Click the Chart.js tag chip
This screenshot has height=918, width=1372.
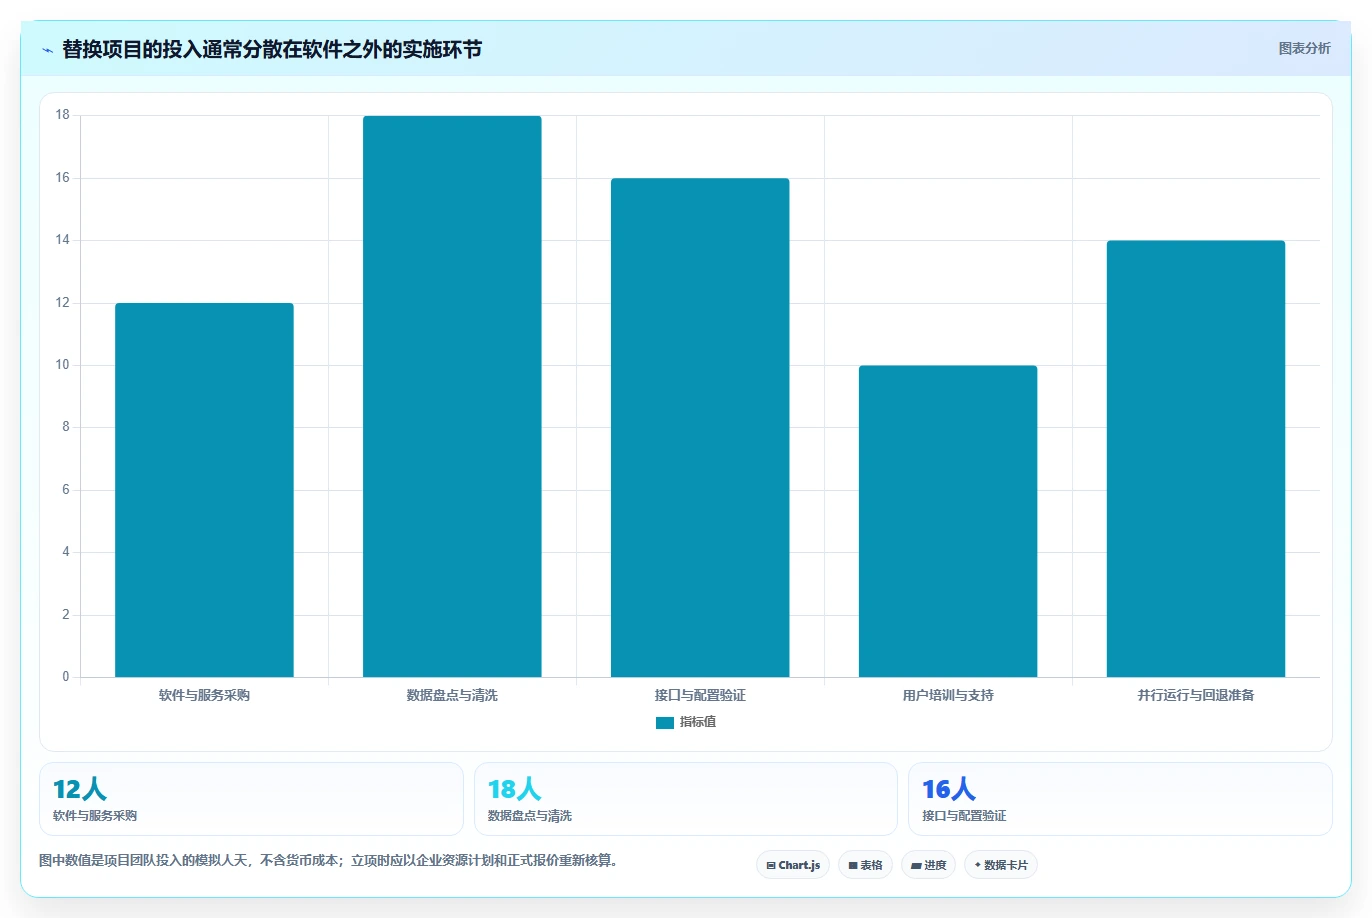(x=793, y=865)
